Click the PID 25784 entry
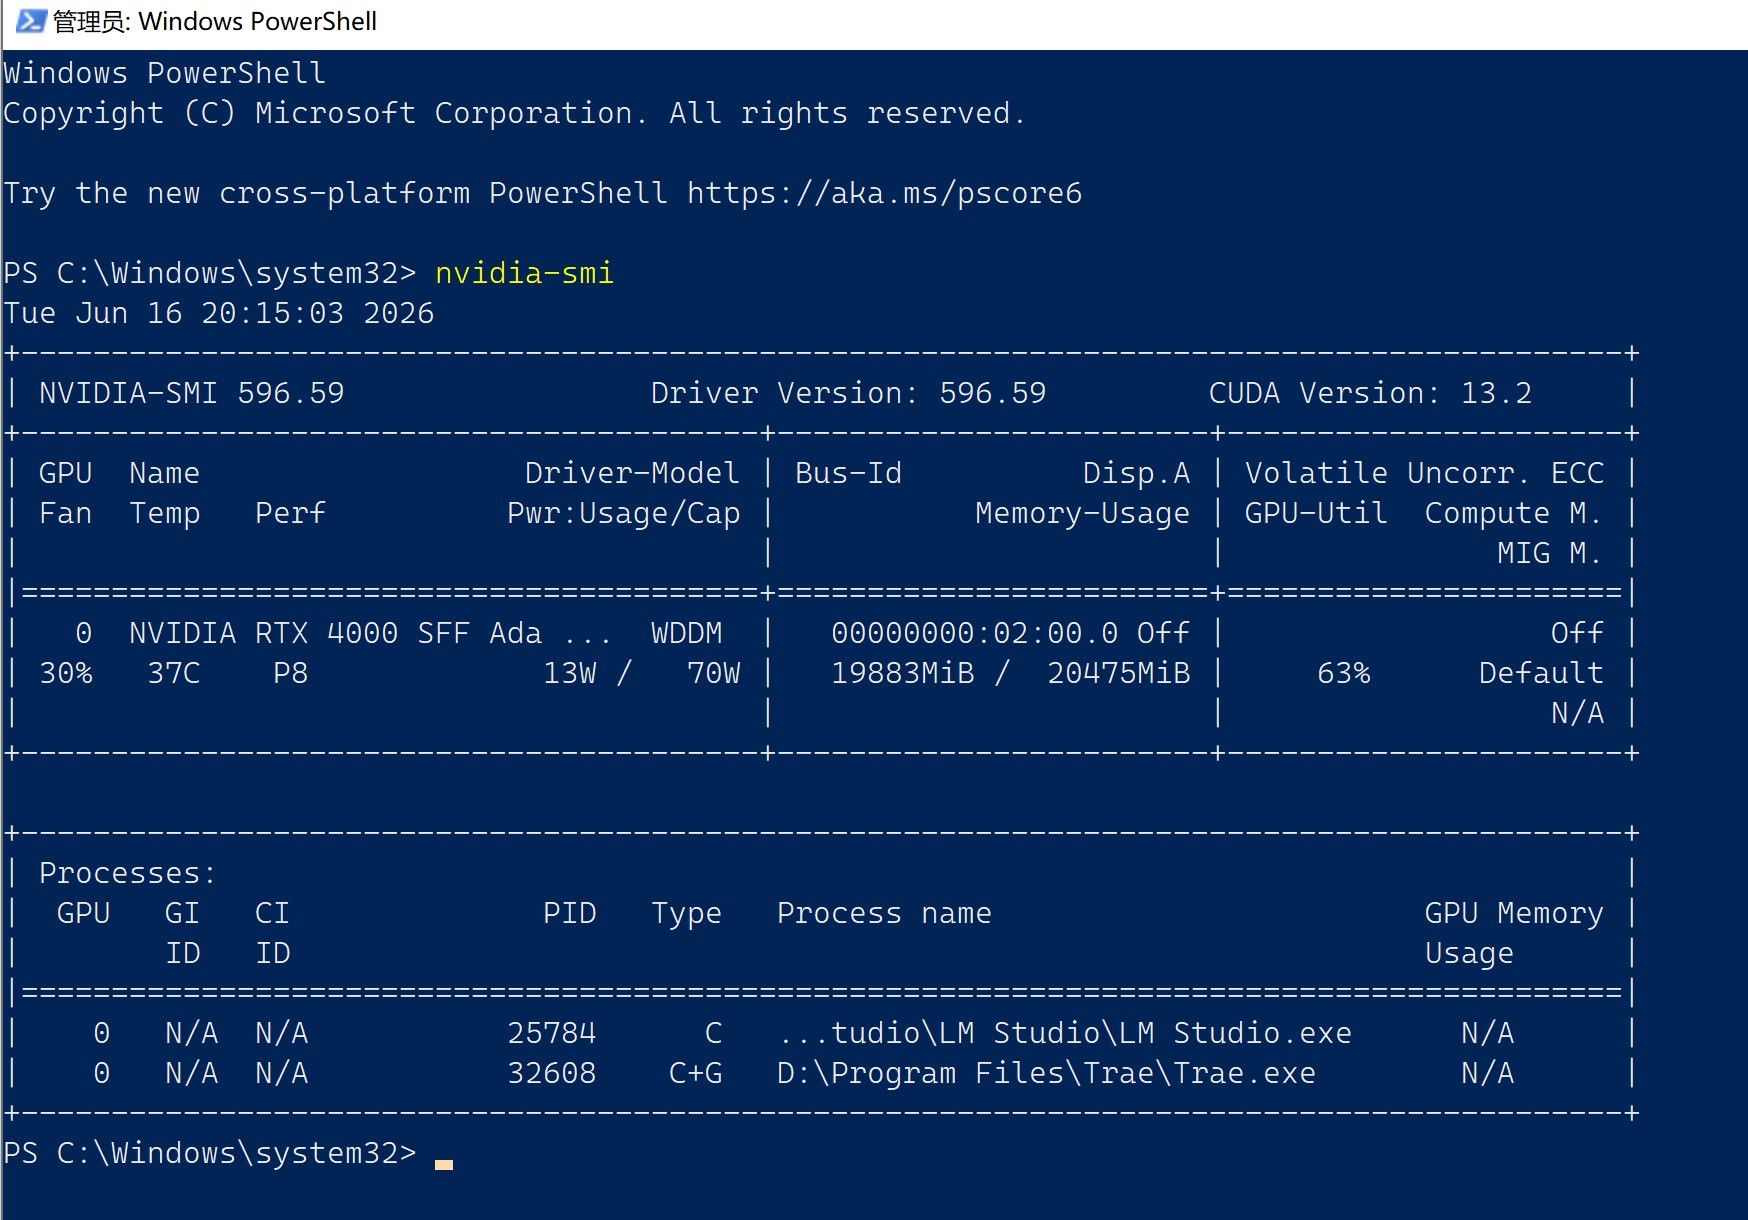 click(551, 1033)
